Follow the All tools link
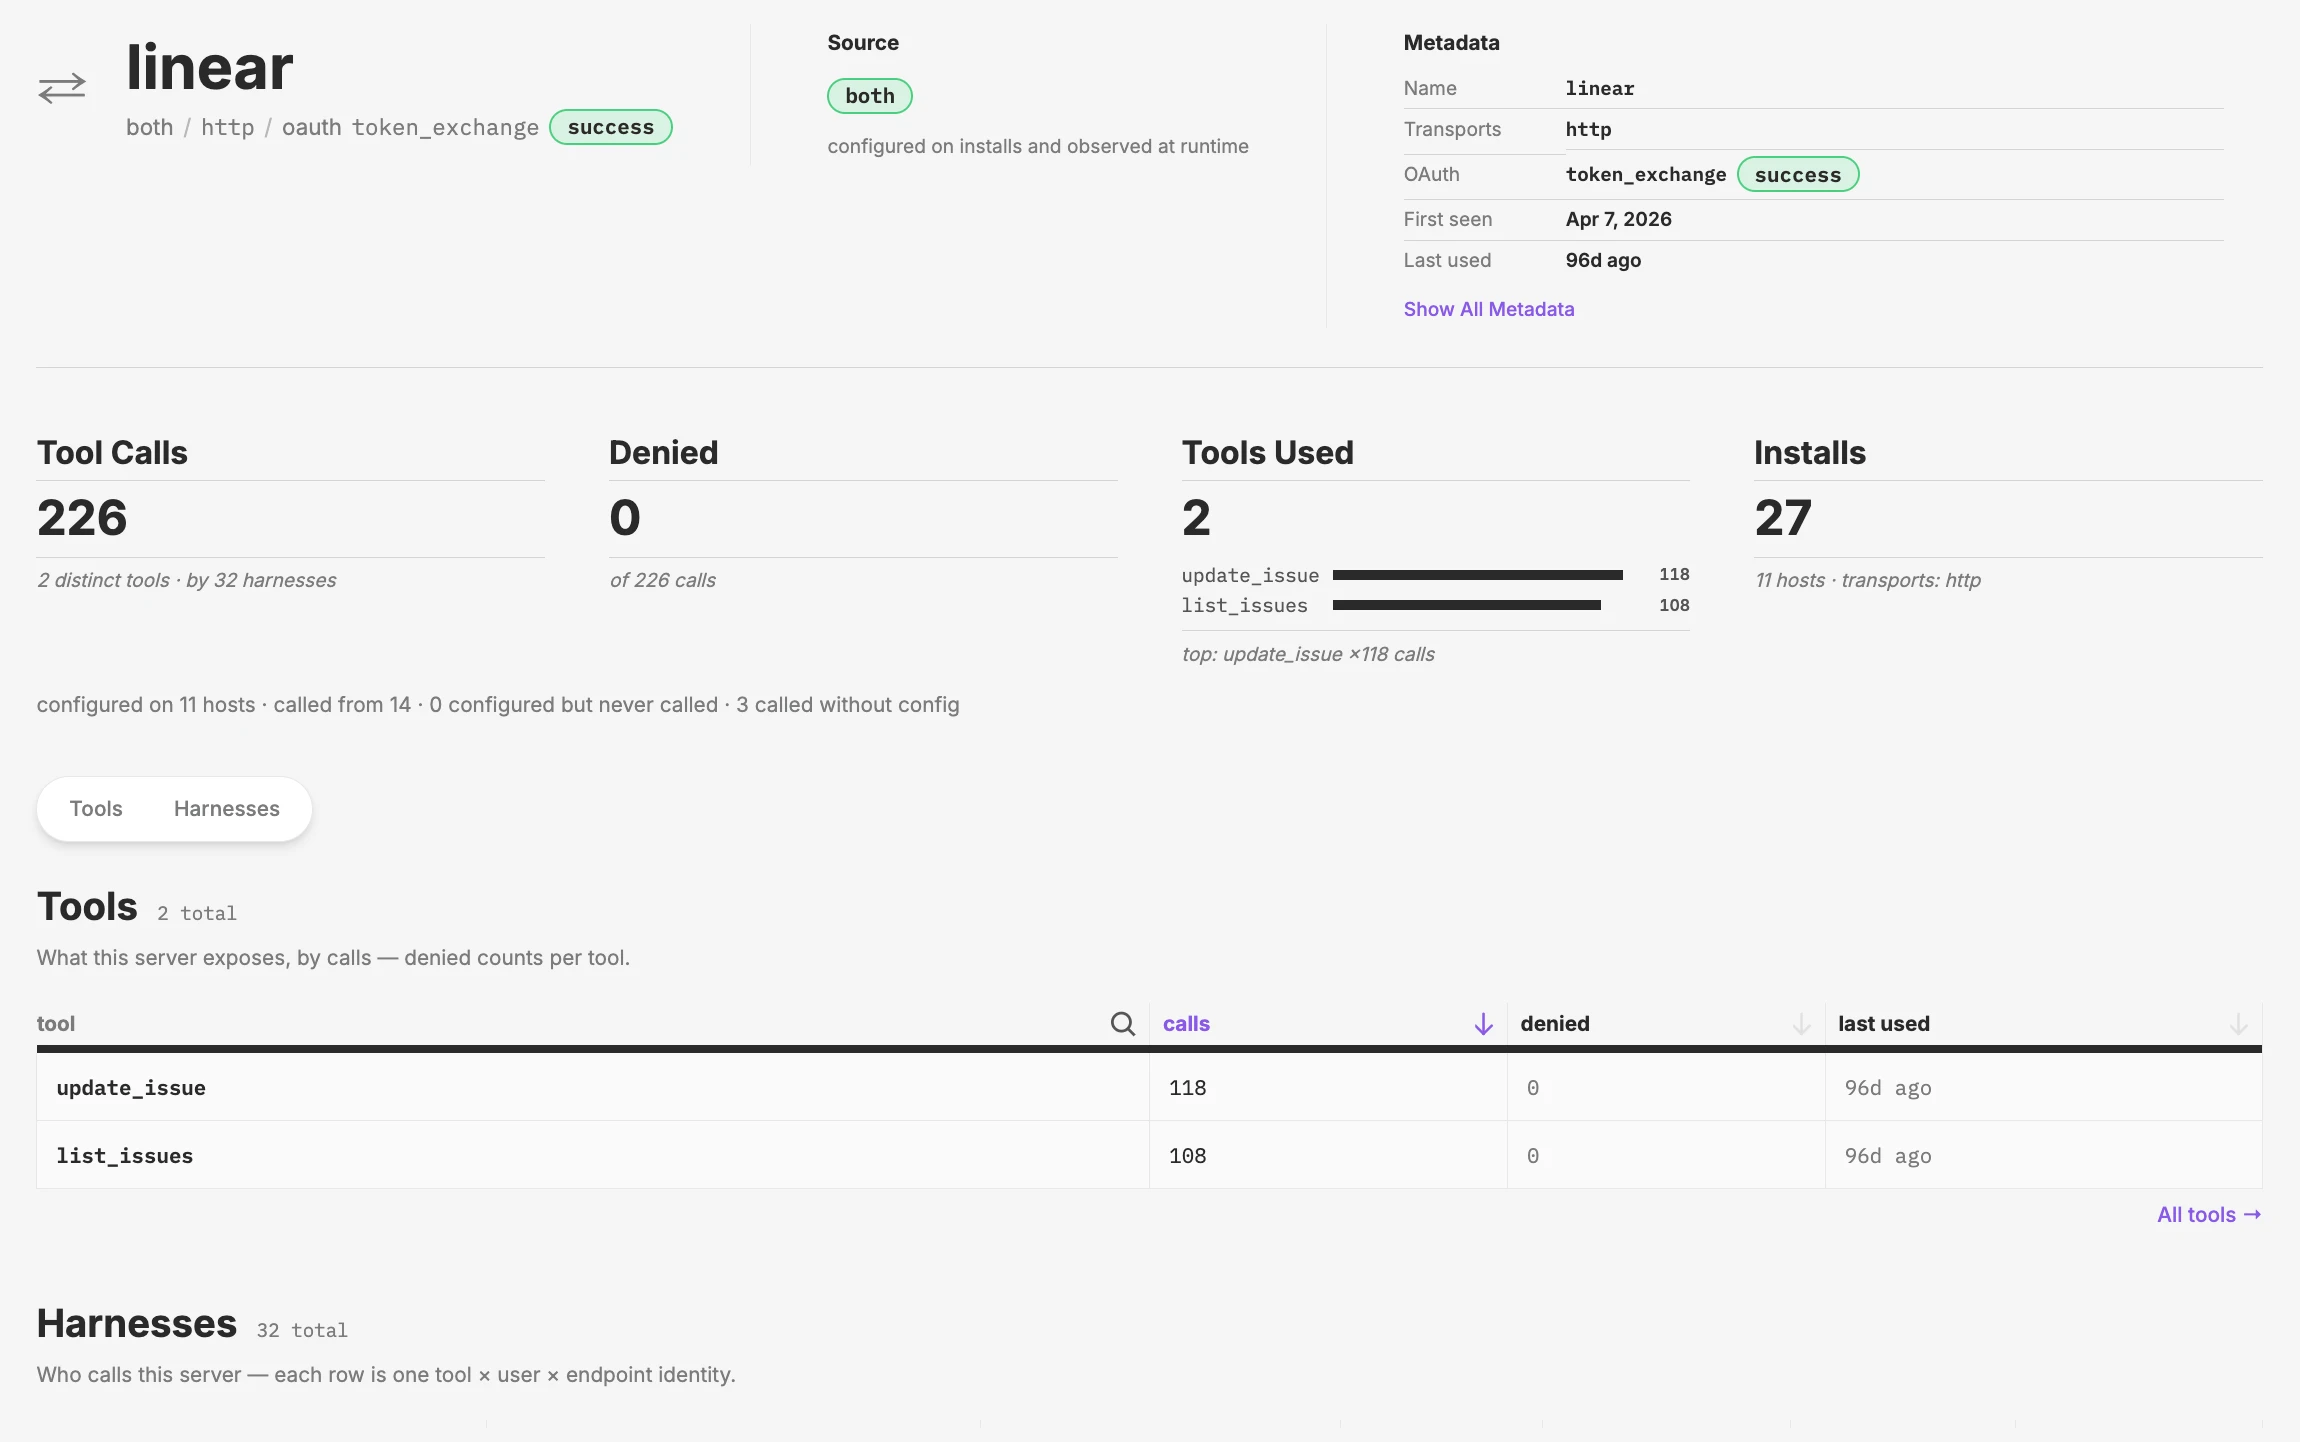Viewport: 2300px width, 1442px height. pyautogui.click(x=2209, y=1214)
